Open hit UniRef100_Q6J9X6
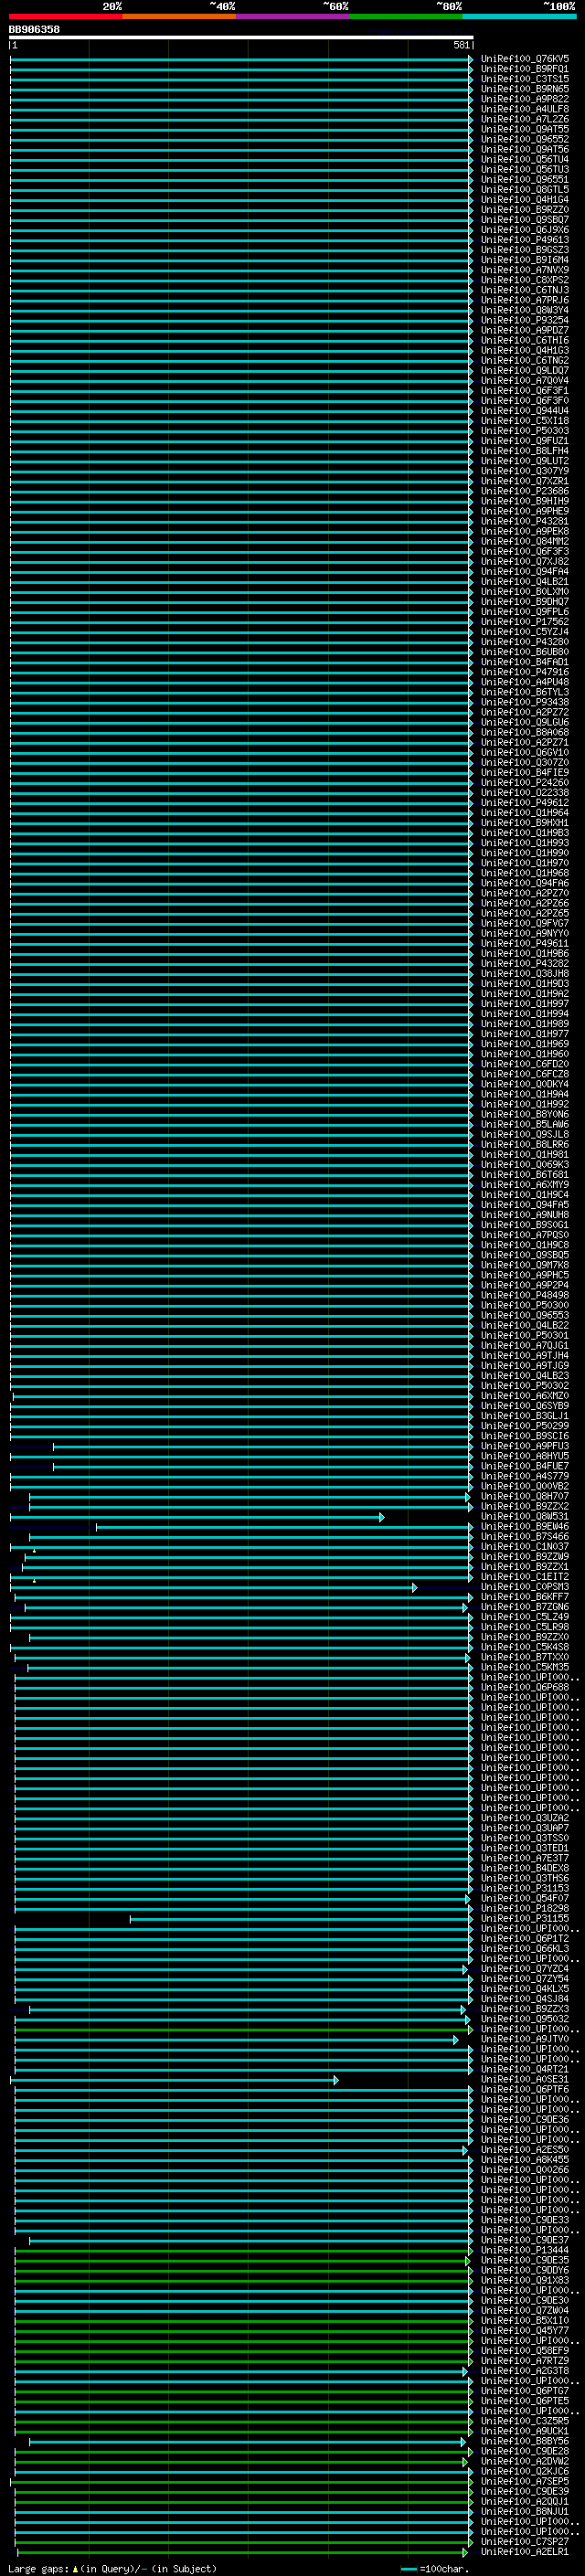The height and width of the screenshot is (2576, 585). [x=524, y=230]
